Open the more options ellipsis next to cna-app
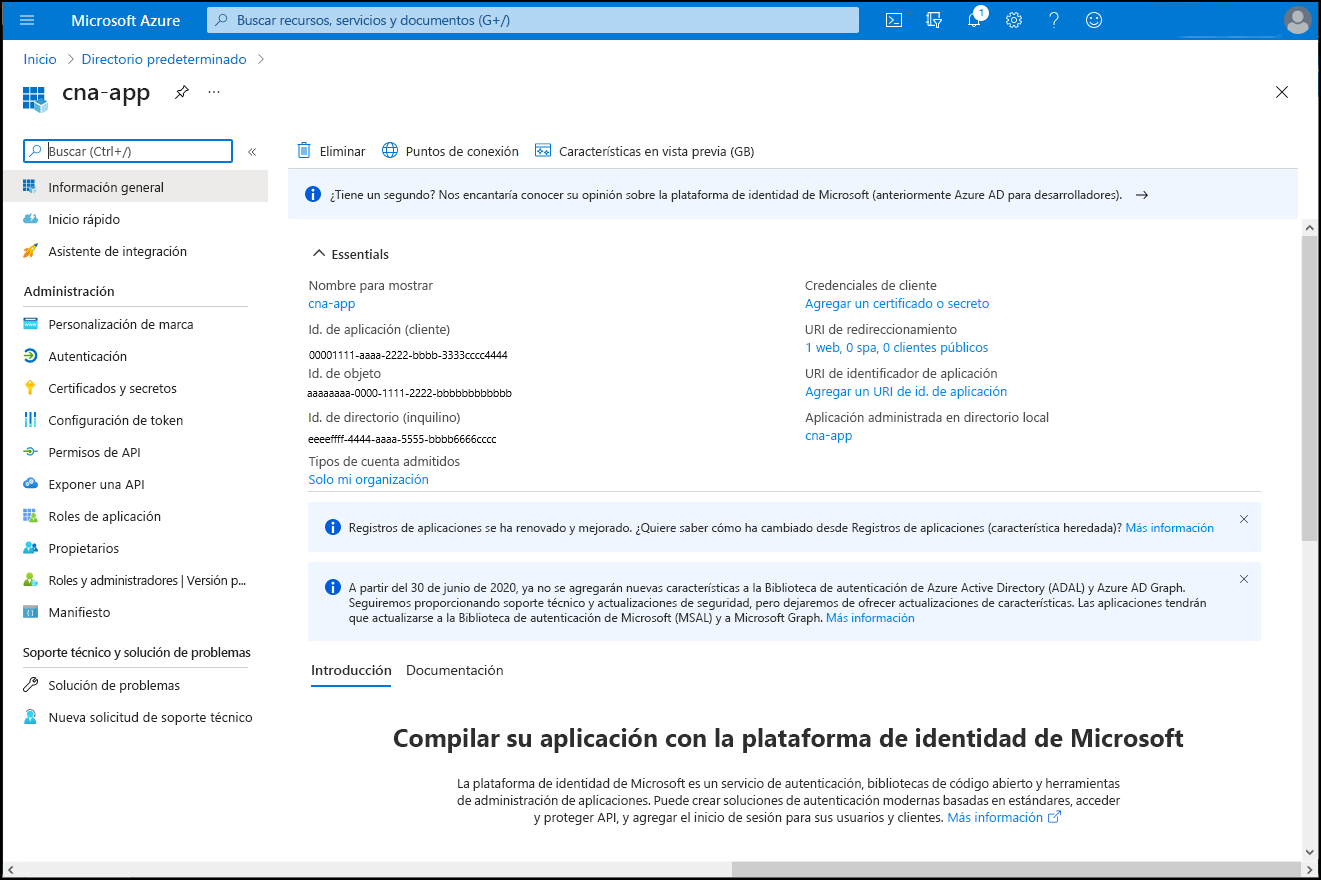 coord(214,92)
